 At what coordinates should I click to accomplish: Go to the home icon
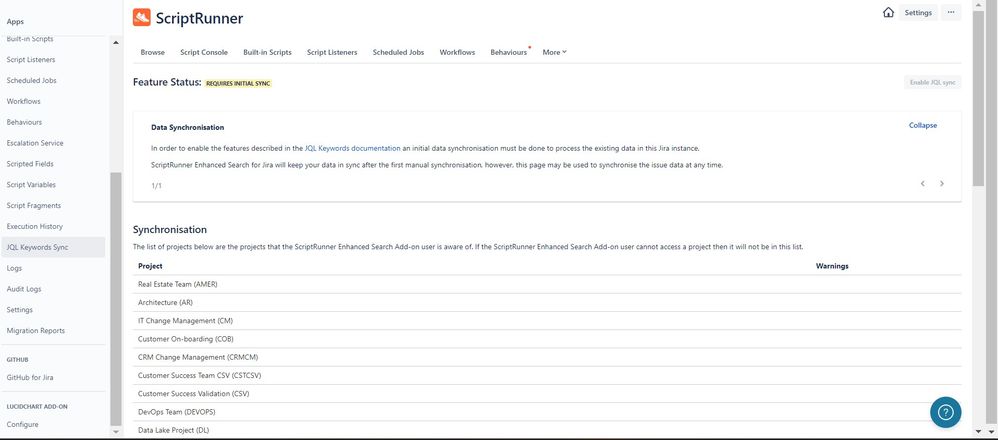889,13
